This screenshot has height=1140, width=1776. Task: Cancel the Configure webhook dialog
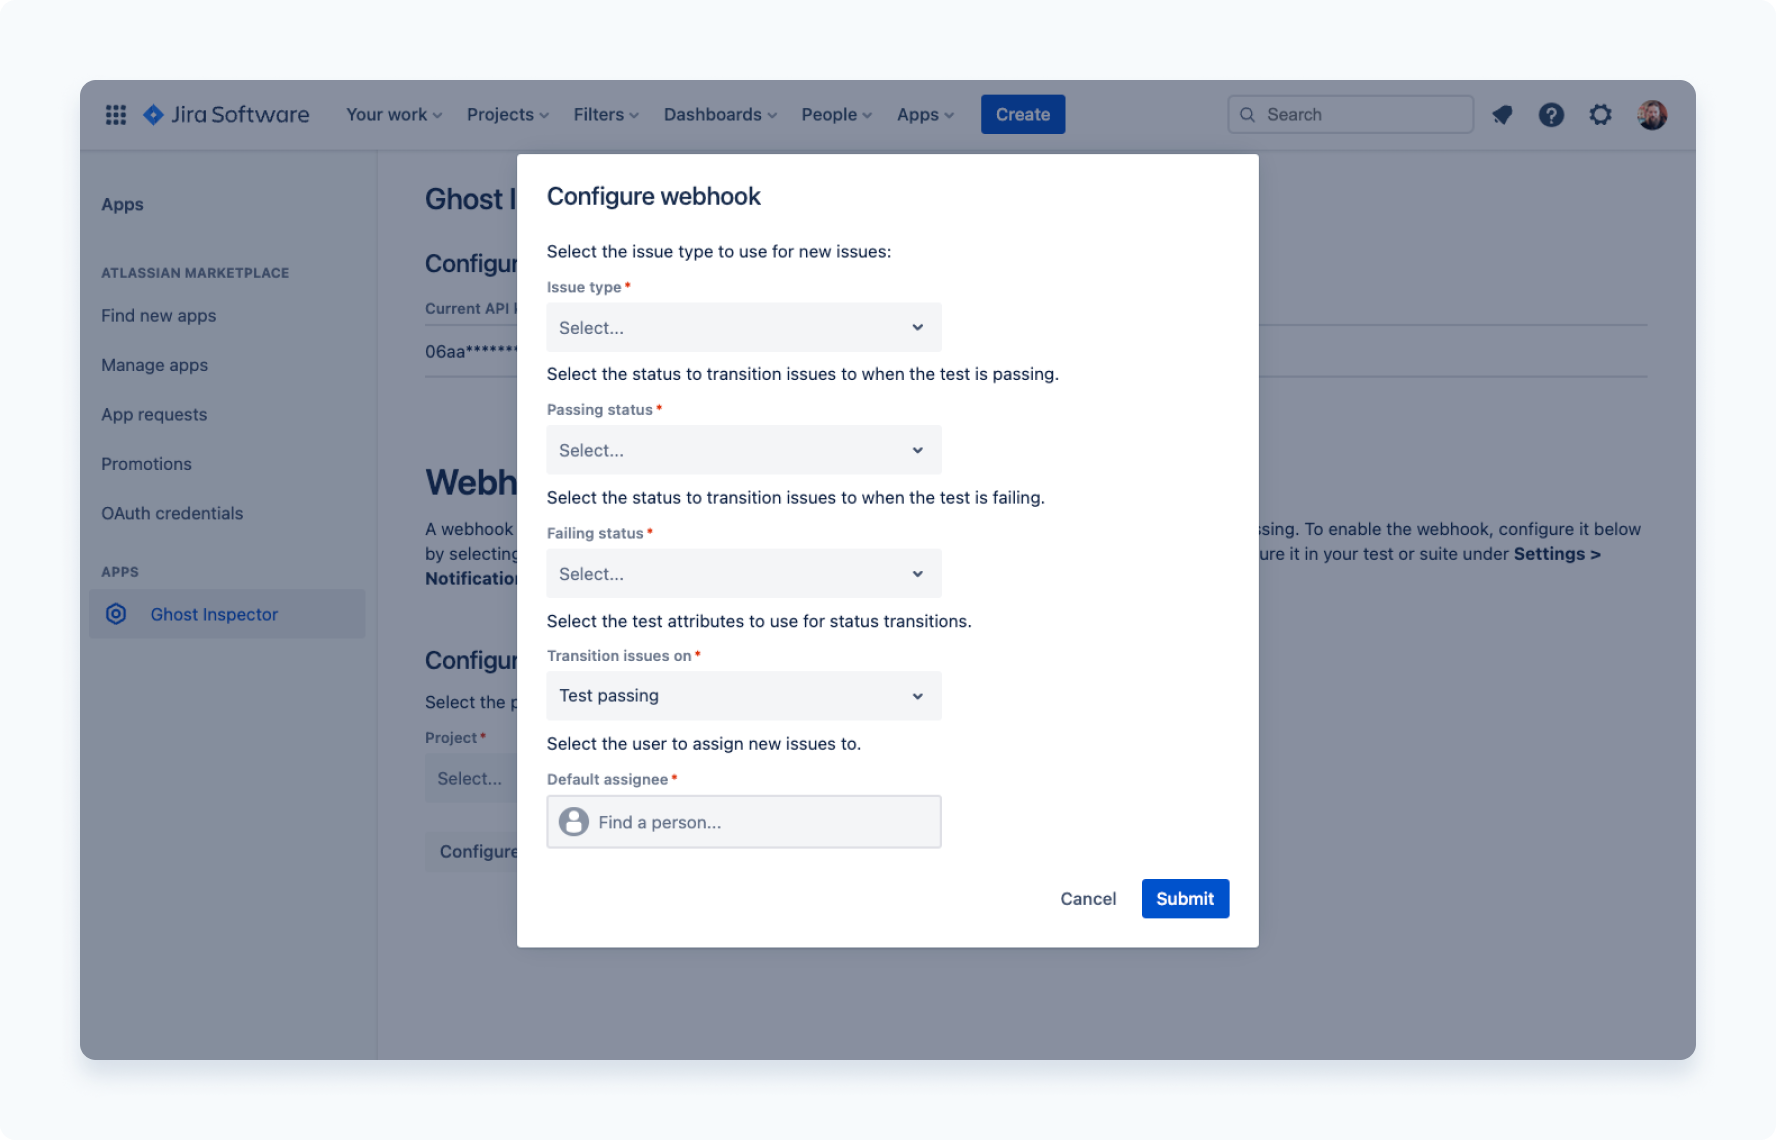click(x=1088, y=898)
